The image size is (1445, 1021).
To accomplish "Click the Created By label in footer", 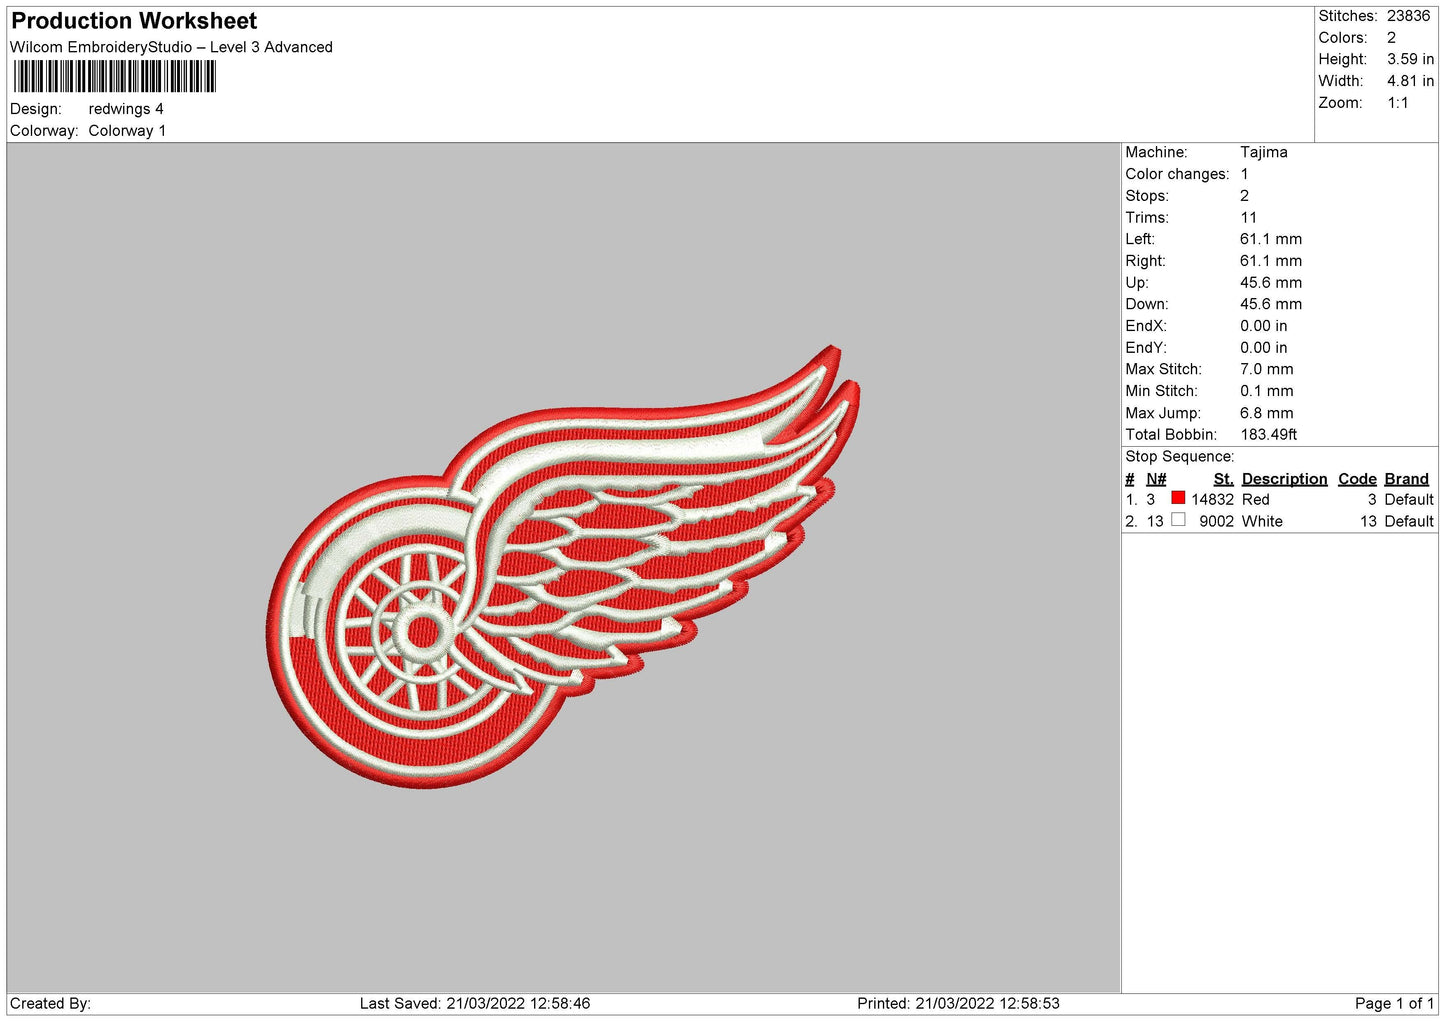I will coord(50,1004).
